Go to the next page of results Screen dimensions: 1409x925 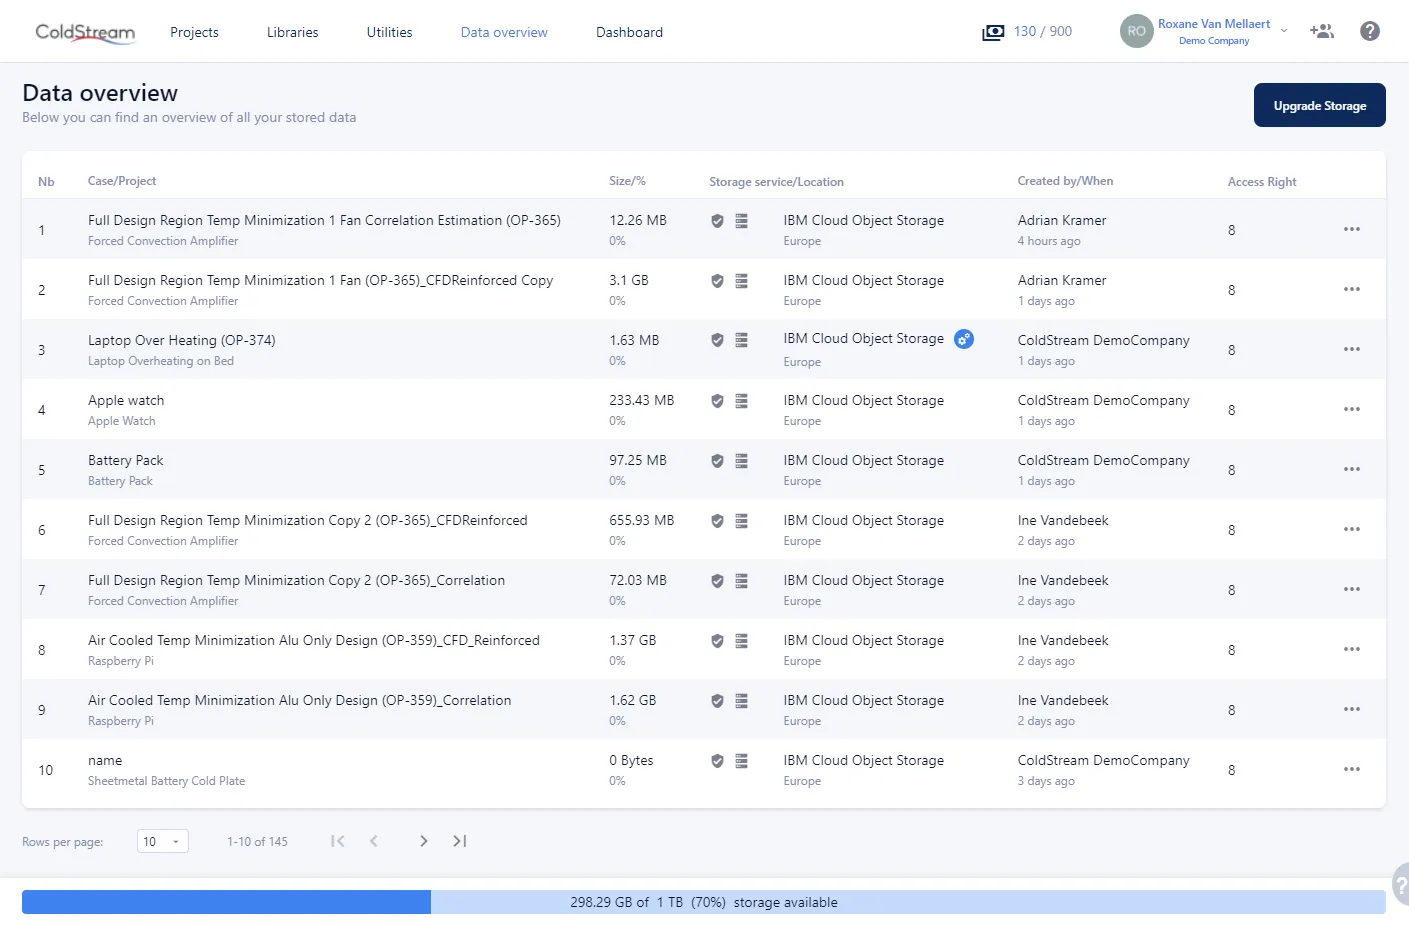[424, 841]
